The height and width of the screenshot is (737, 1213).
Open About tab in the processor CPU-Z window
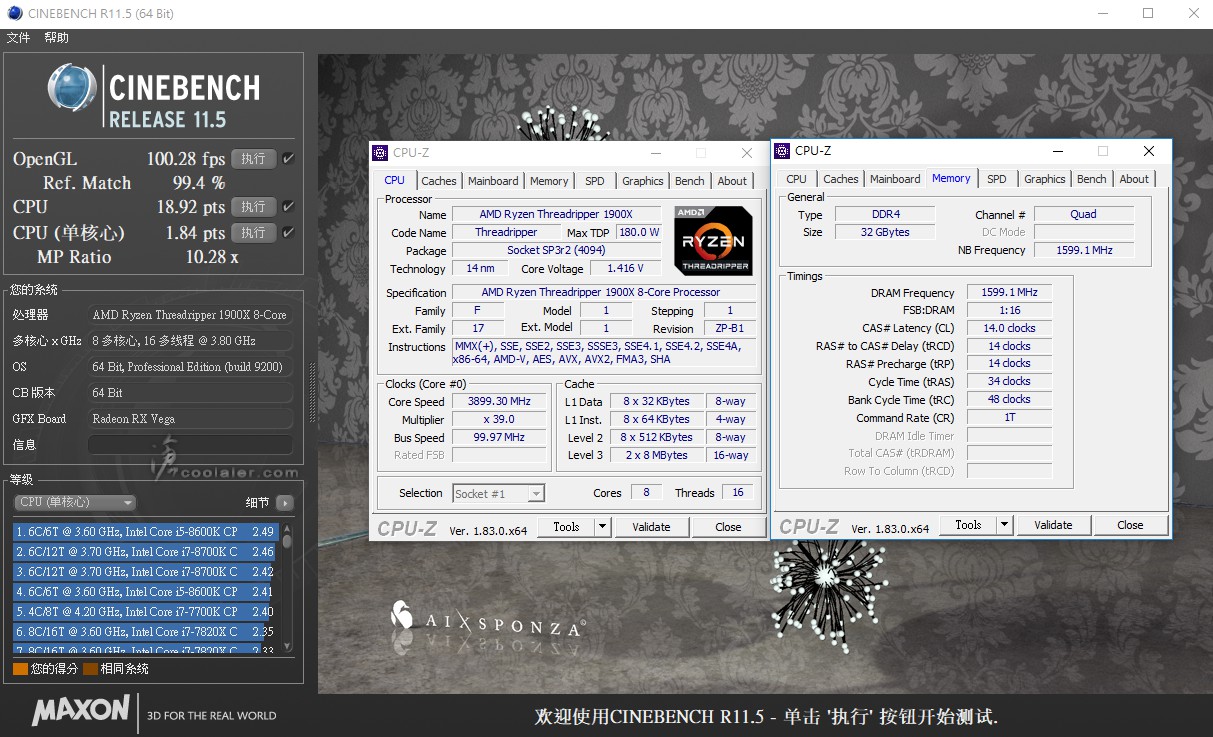click(x=732, y=181)
